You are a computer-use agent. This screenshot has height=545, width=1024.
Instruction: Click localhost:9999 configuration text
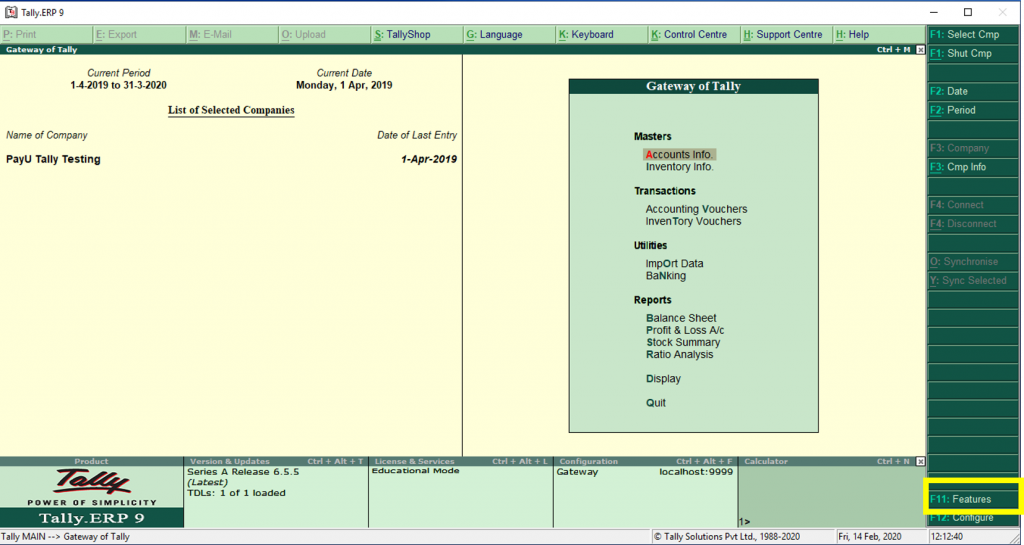coord(696,472)
